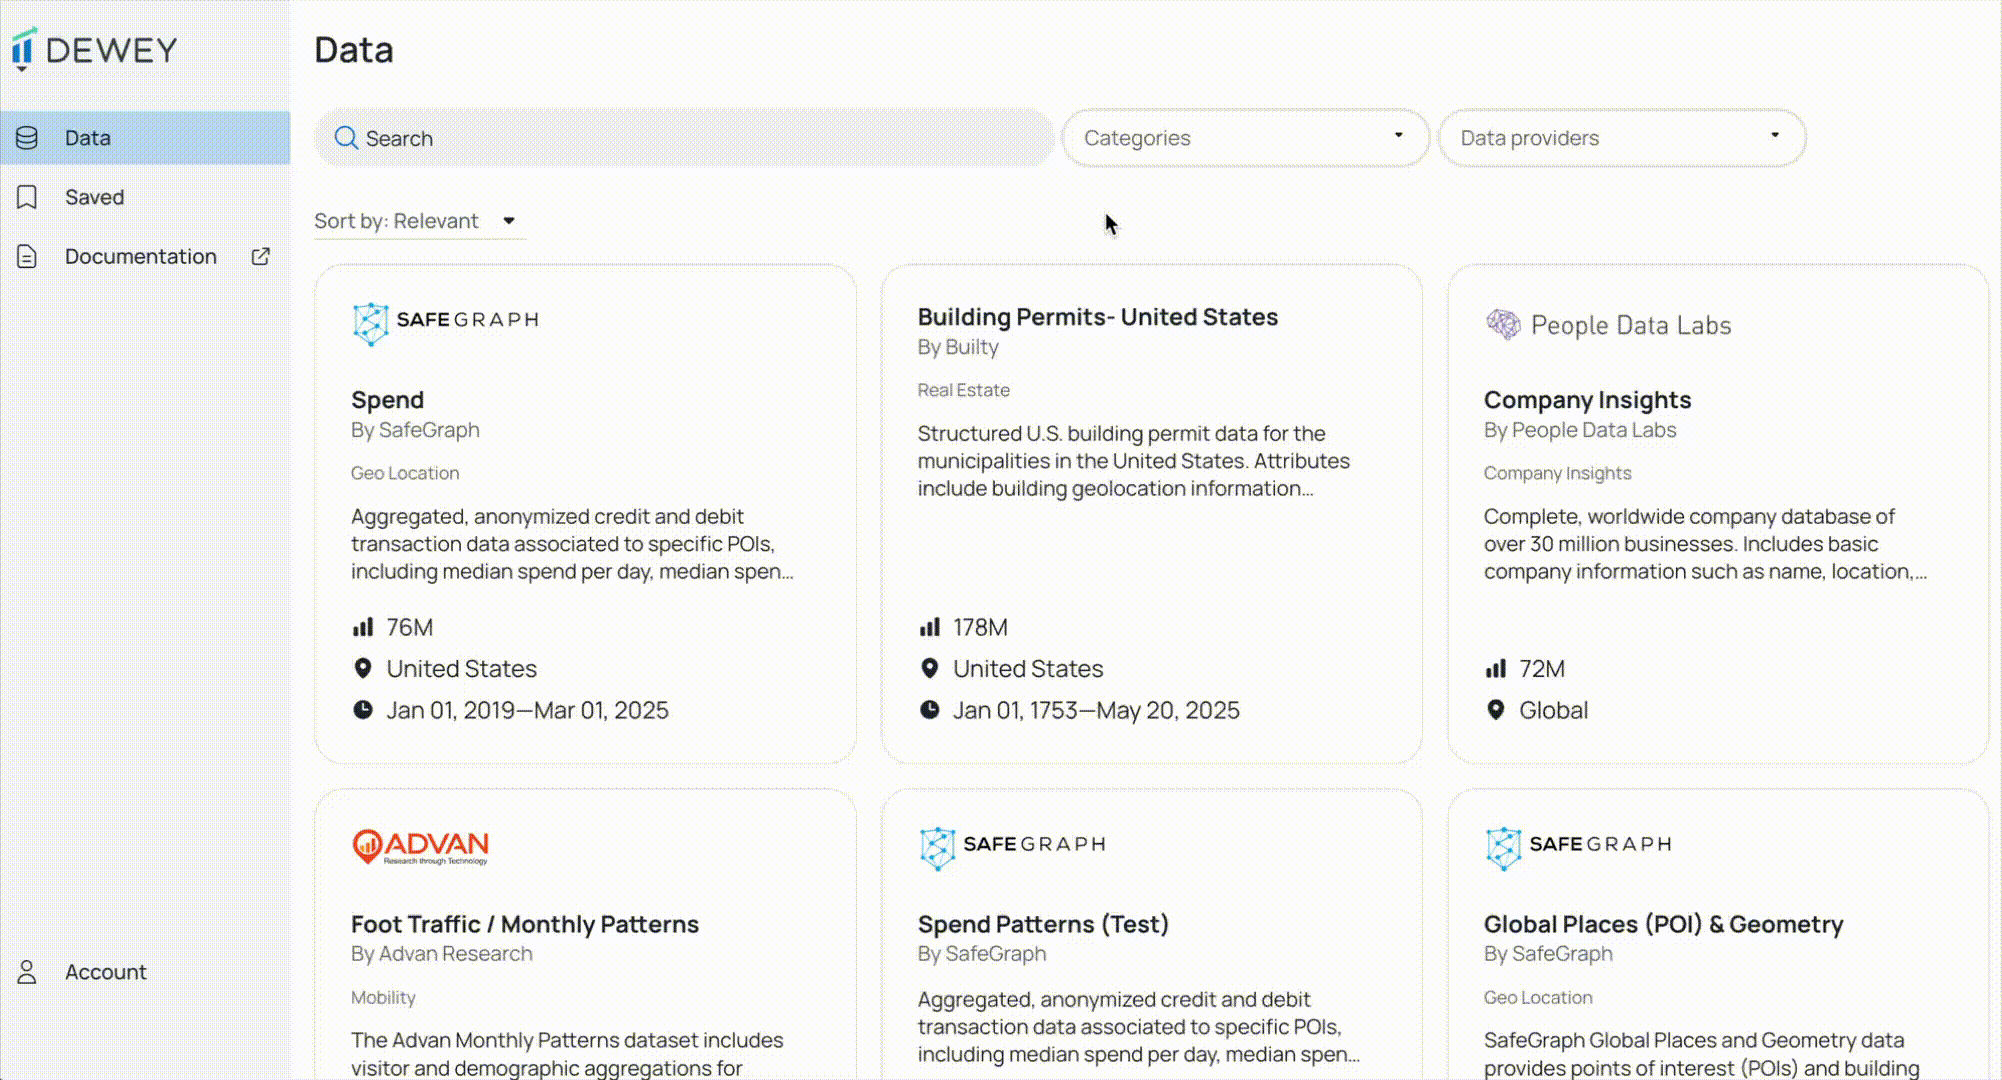Click the Categories dropdown arrow
Screen dimensions: 2002x1080
[x=1398, y=135]
